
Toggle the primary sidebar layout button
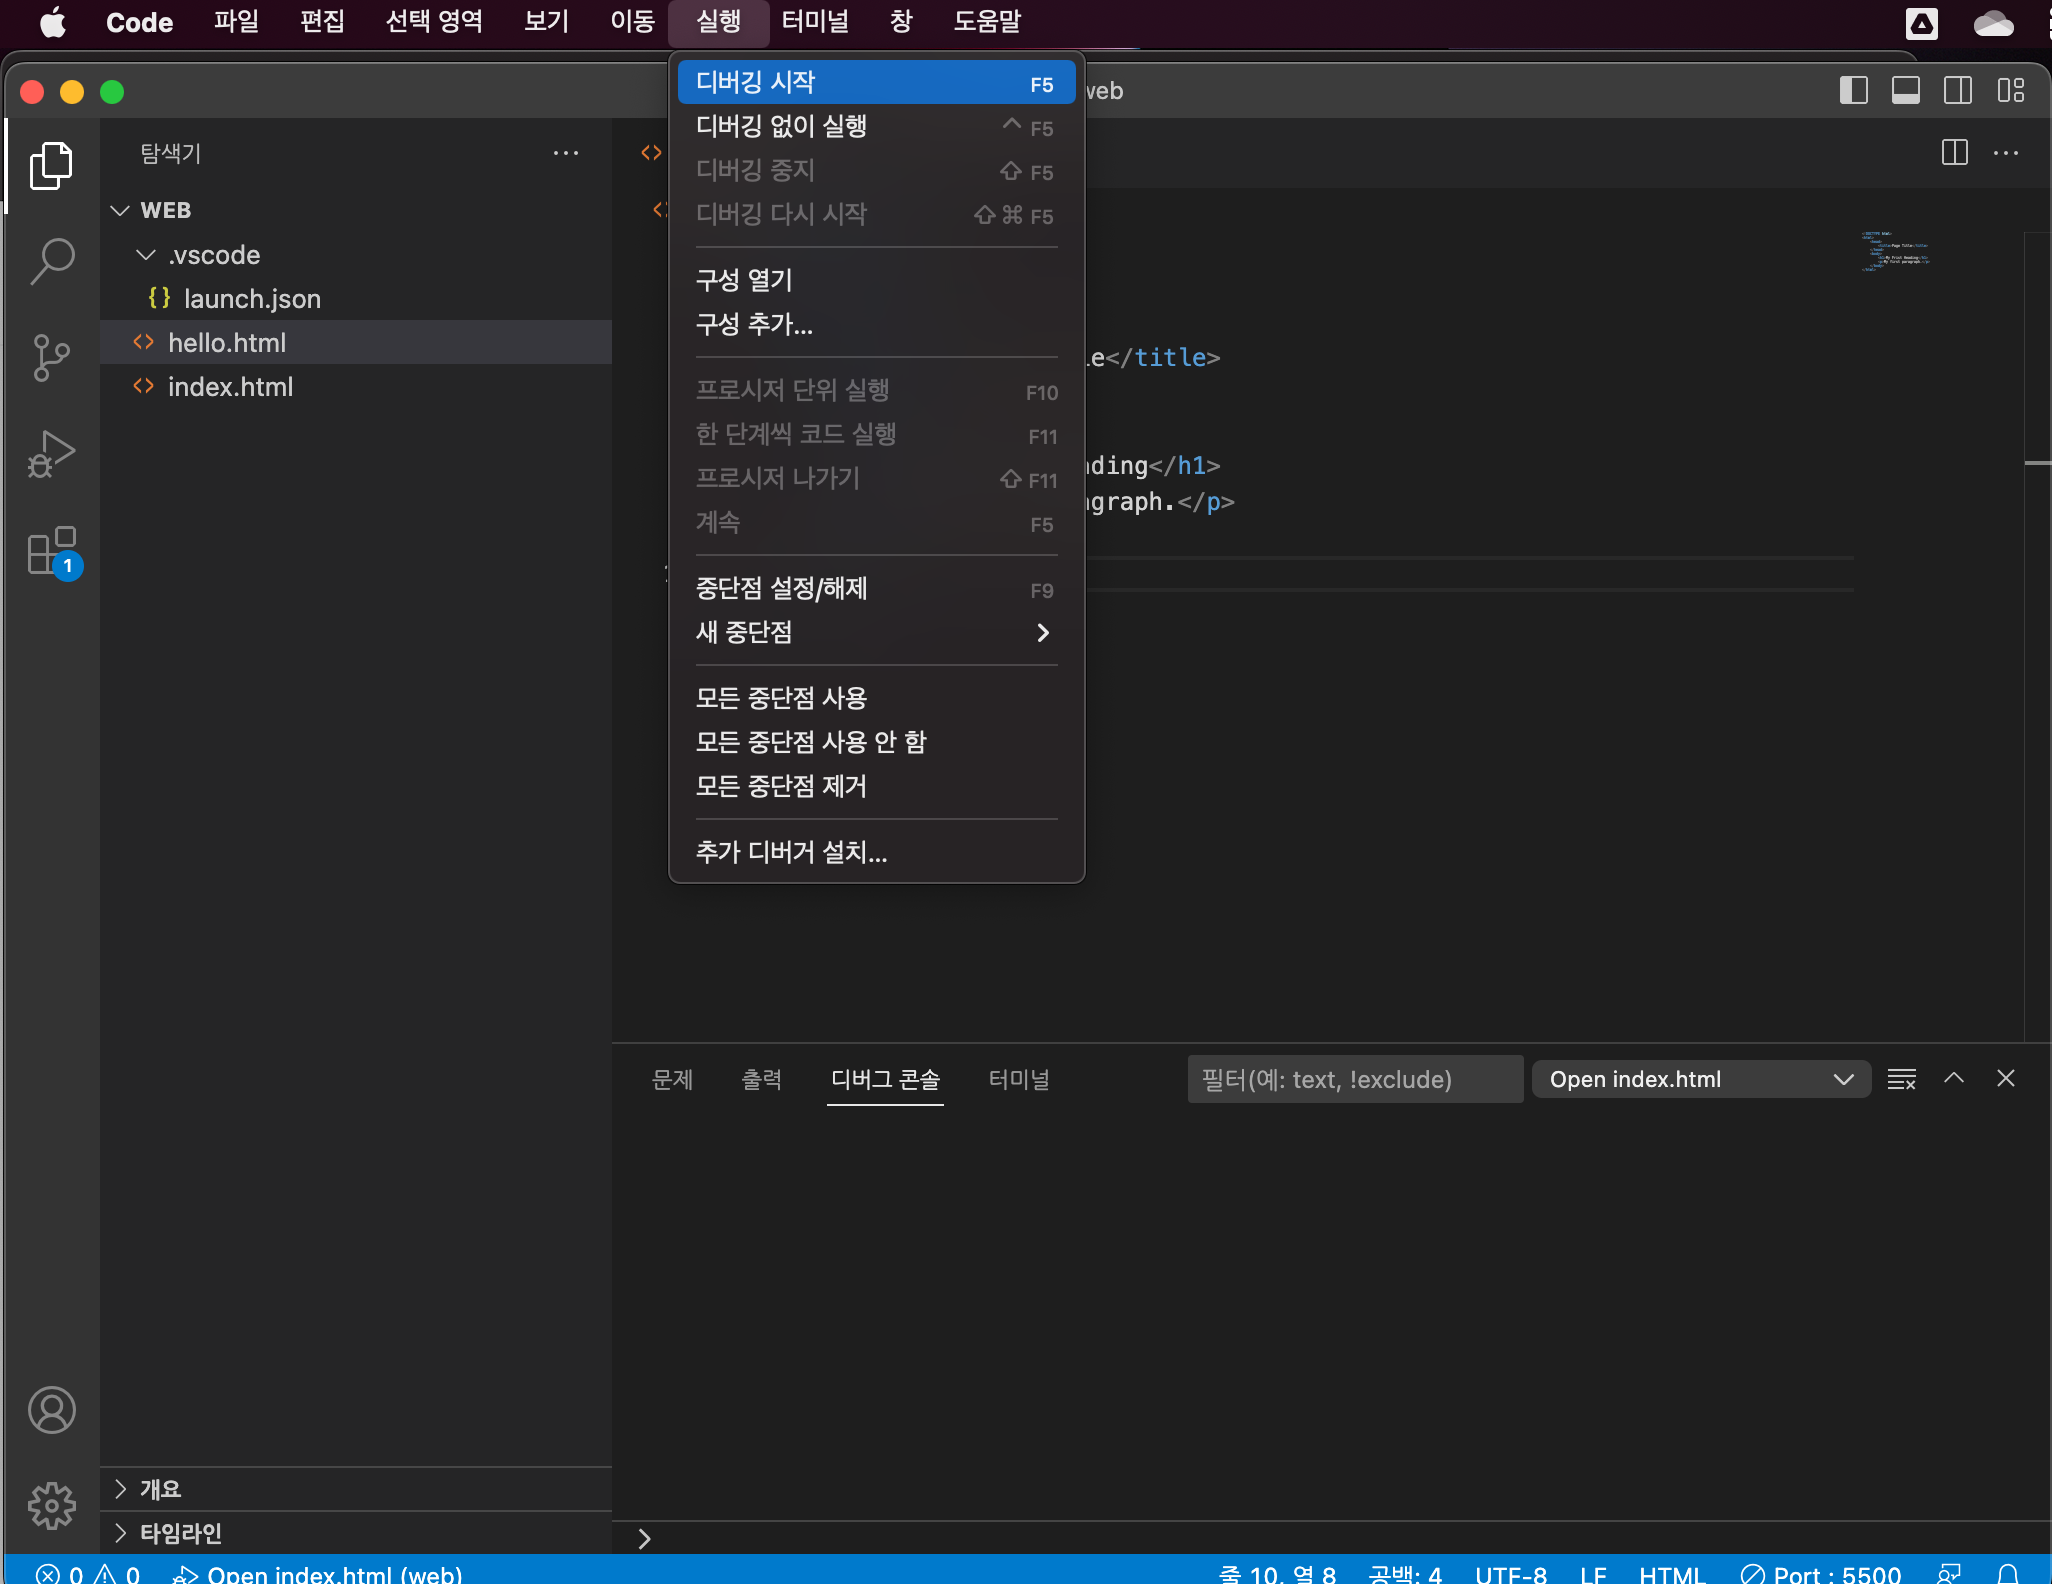1853,91
